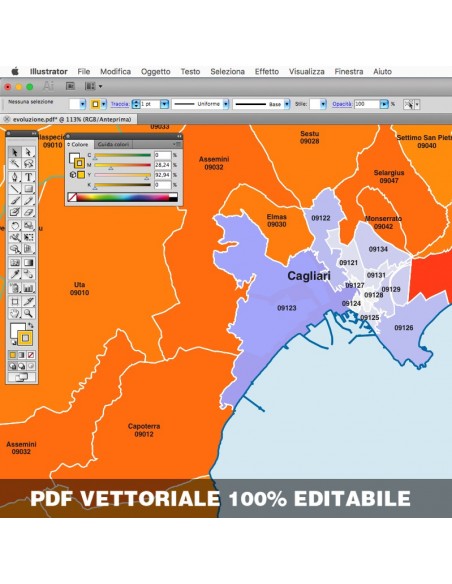The width and height of the screenshot is (452, 584).
Task: Click the Cyan (C) slider track
Action: [122, 155]
